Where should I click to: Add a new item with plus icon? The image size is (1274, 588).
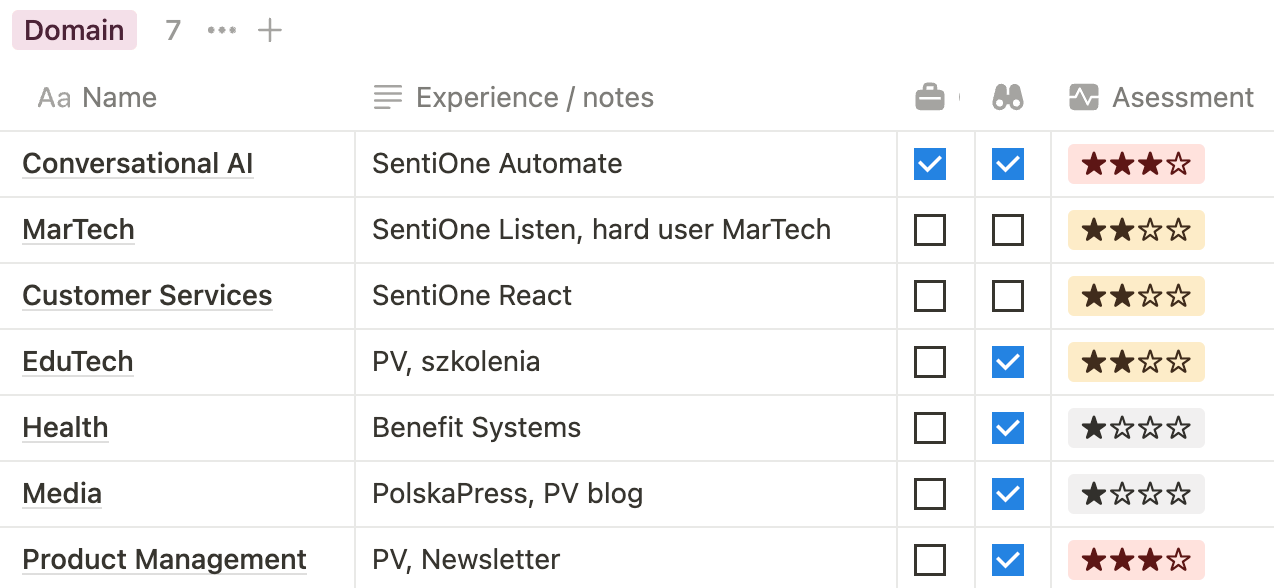(x=270, y=30)
